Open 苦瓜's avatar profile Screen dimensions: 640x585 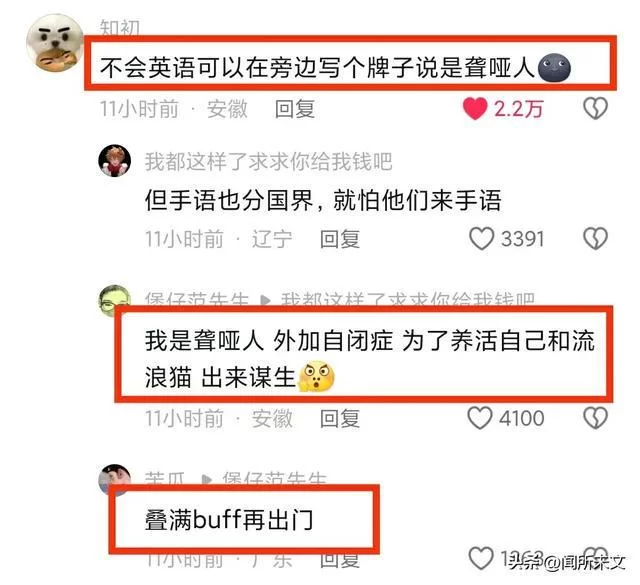pos(115,480)
